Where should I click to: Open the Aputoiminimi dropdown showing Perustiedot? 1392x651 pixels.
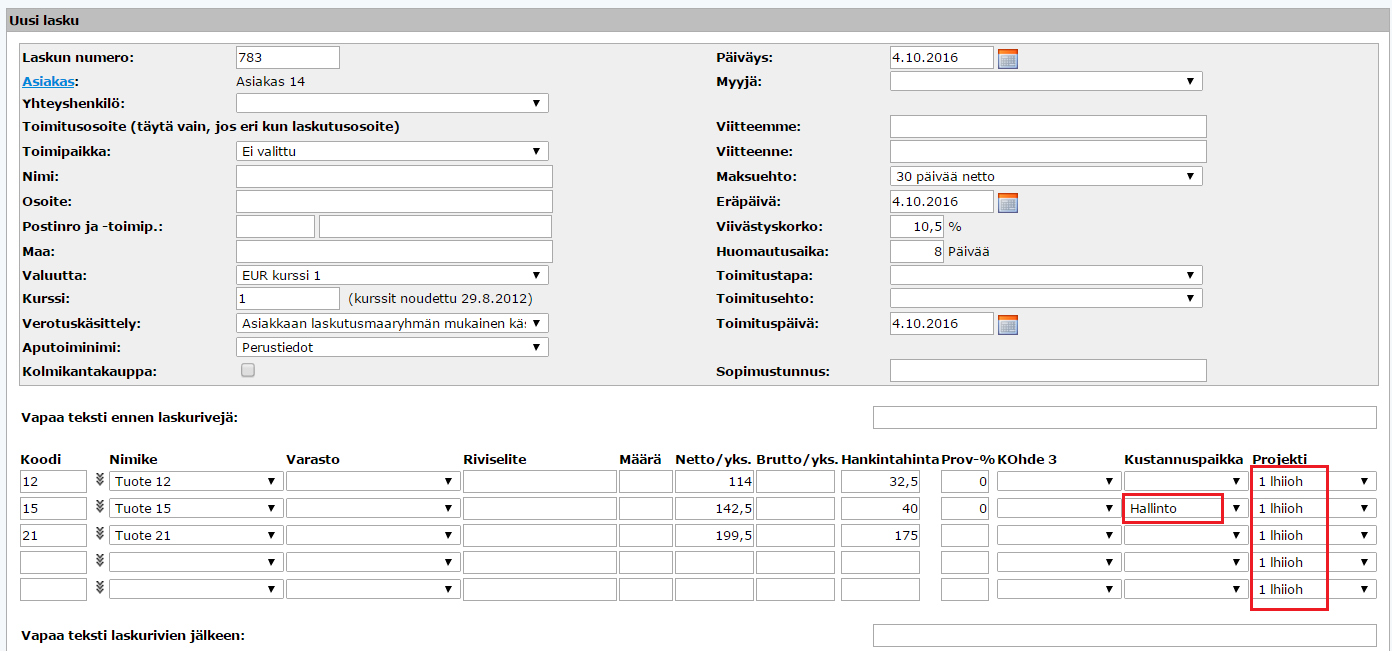pos(392,347)
